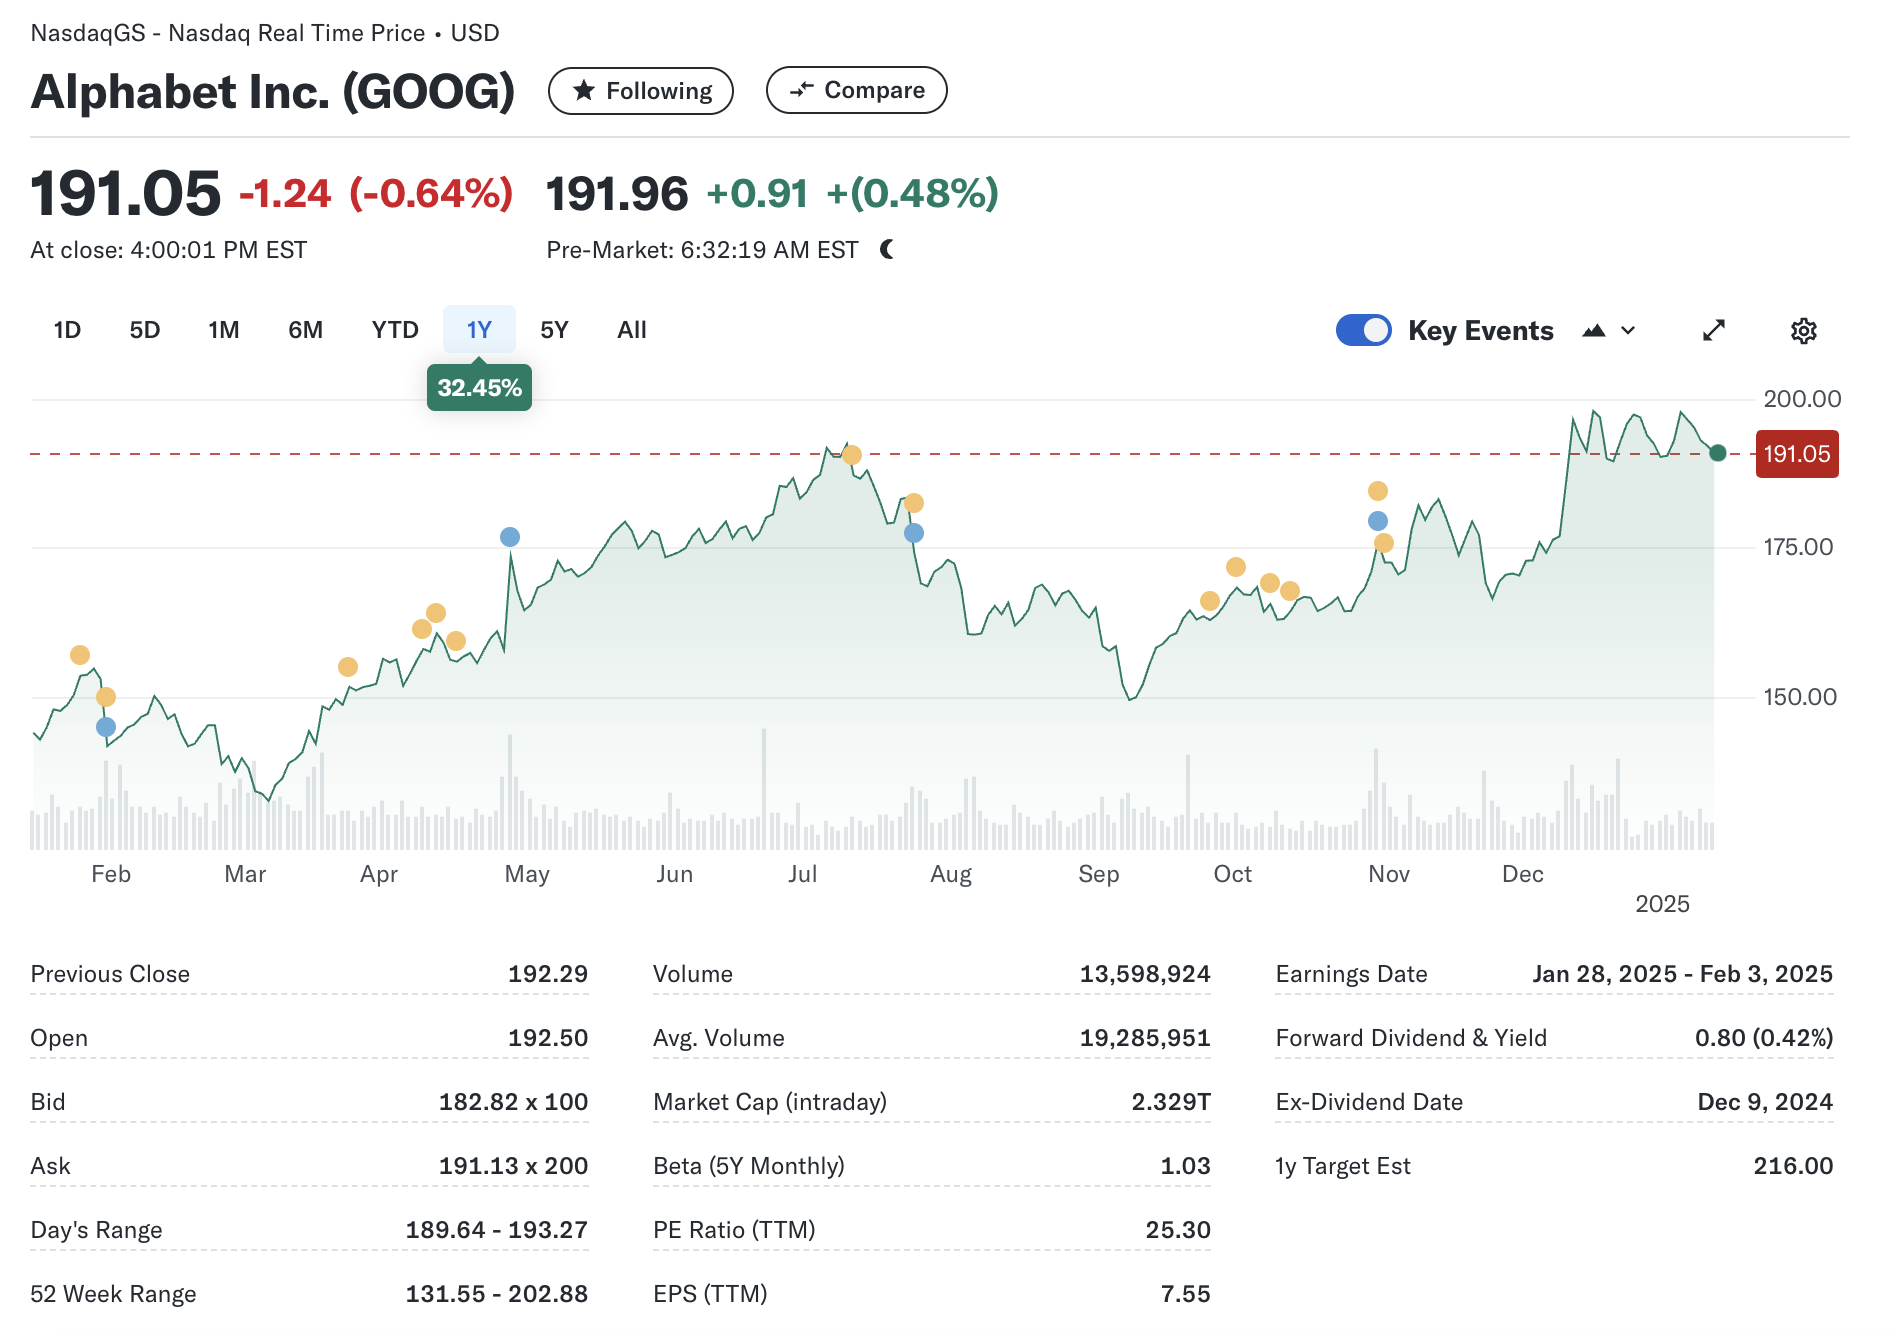The width and height of the screenshot is (1894, 1336).
Task: Click the red 191.05 price label on axis
Action: (x=1797, y=454)
